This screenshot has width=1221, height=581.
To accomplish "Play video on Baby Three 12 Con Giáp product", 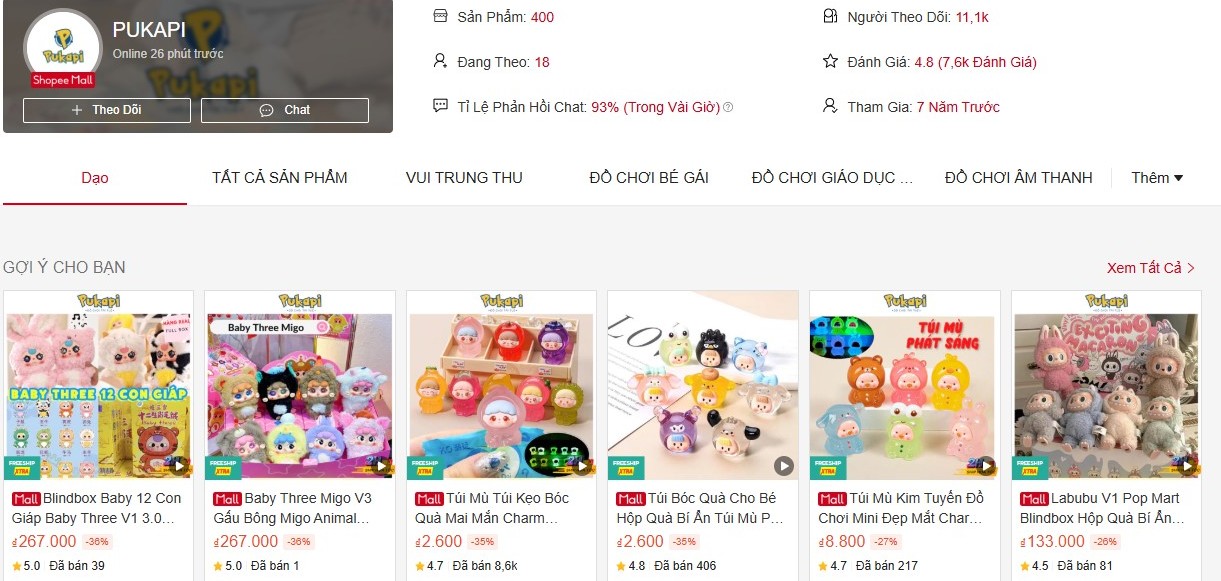I will (180, 465).
